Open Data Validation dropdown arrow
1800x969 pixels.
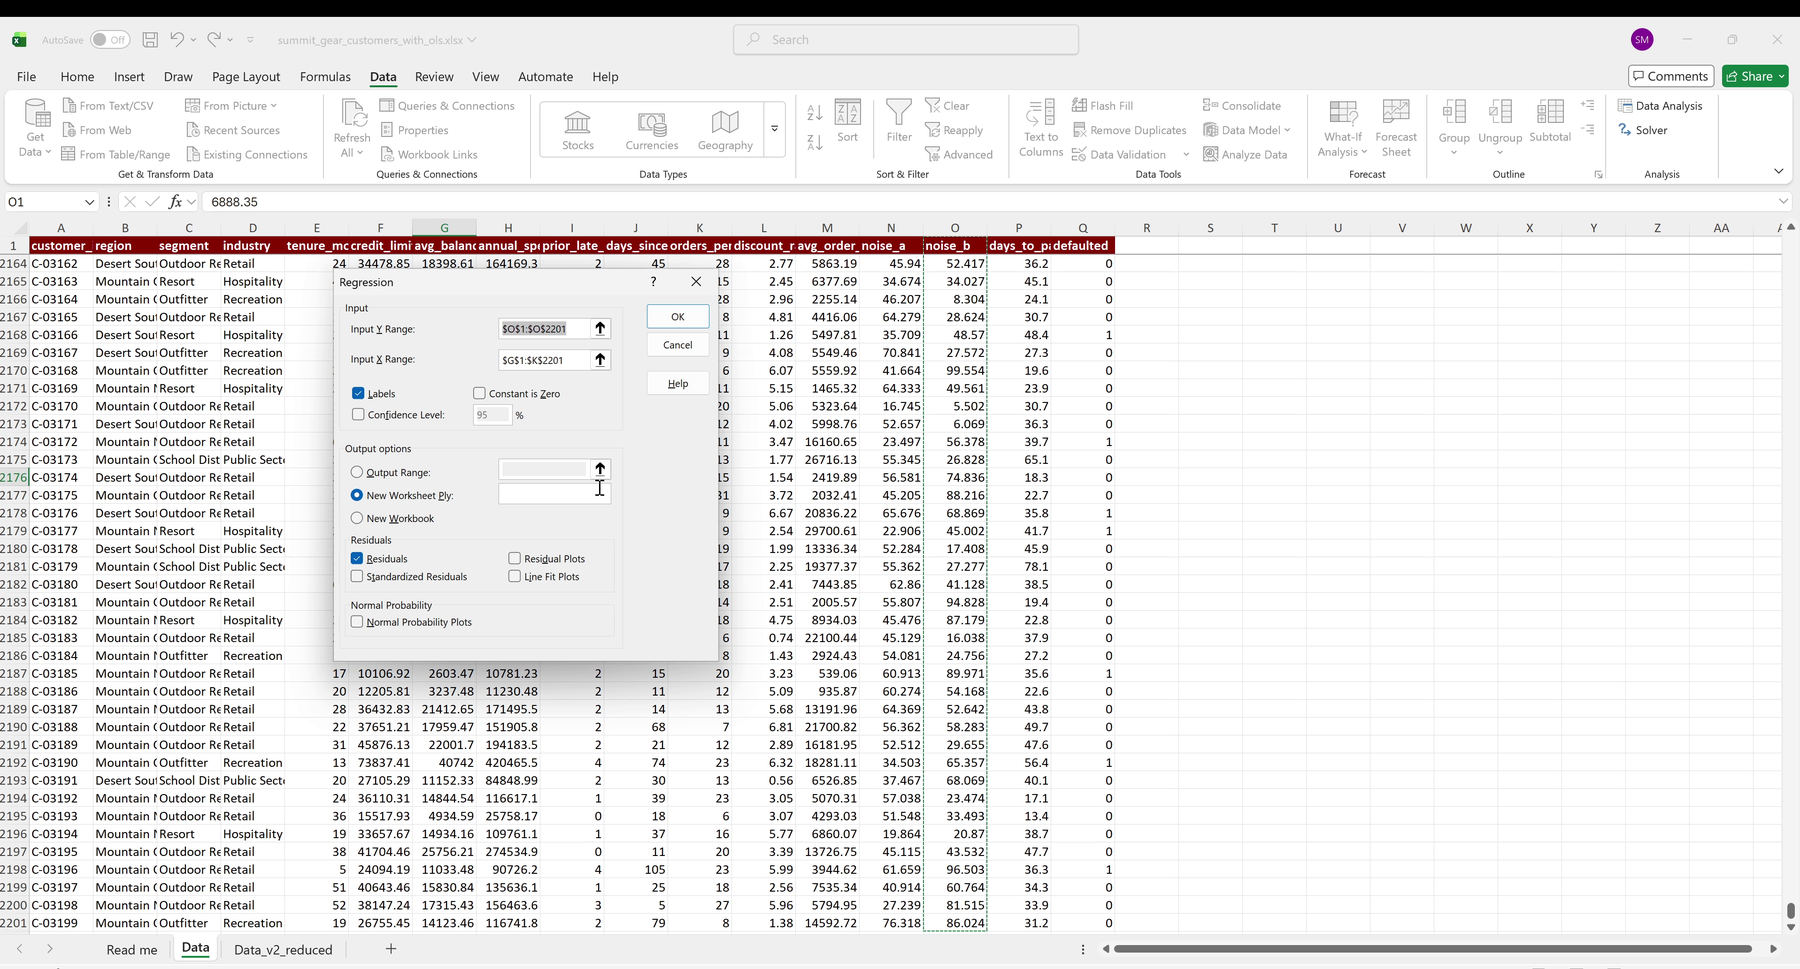1186,155
